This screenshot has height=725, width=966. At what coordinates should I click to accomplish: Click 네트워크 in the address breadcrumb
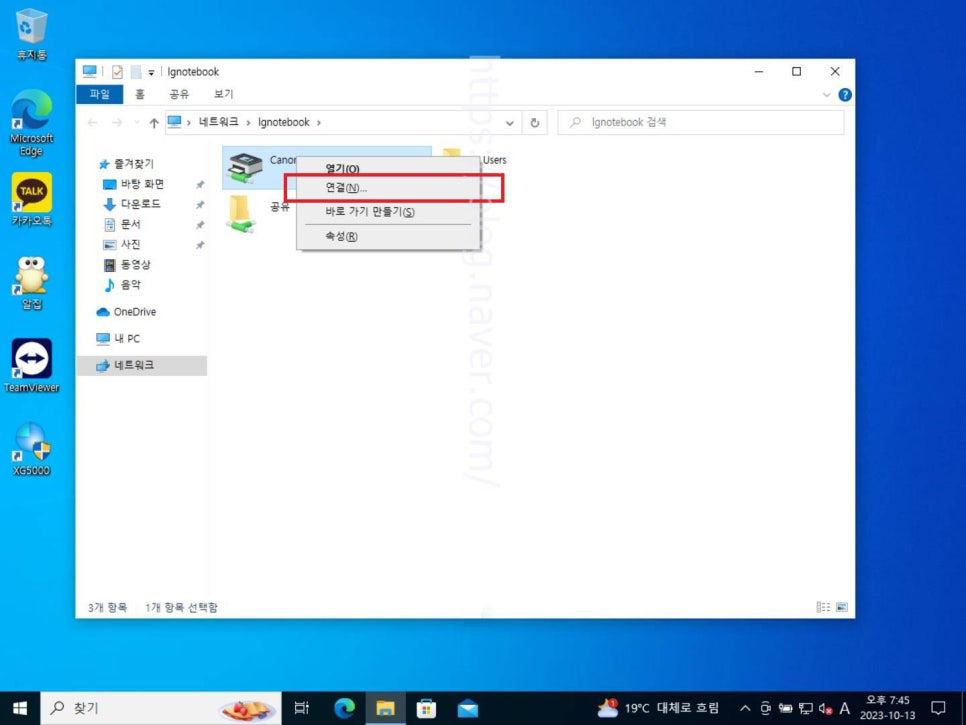coord(218,122)
